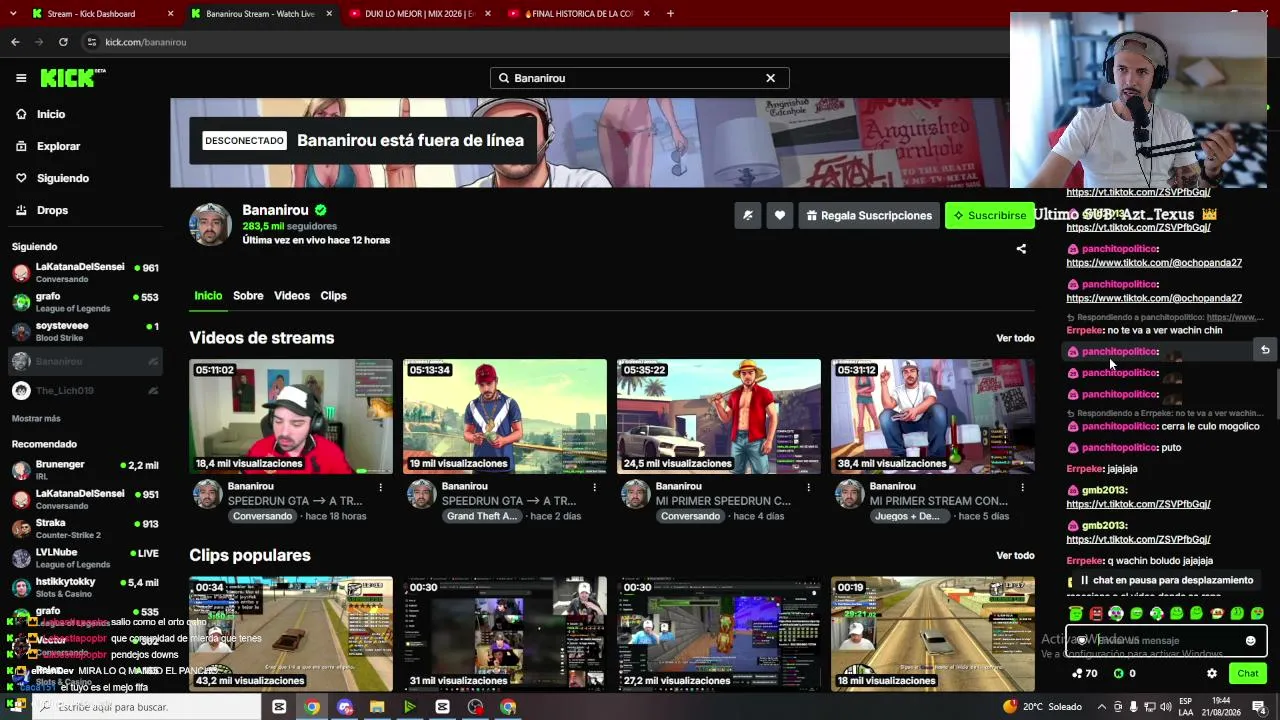Click the reply arrow on the hovered chat message
The image size is (1280, 720).
1265,350
